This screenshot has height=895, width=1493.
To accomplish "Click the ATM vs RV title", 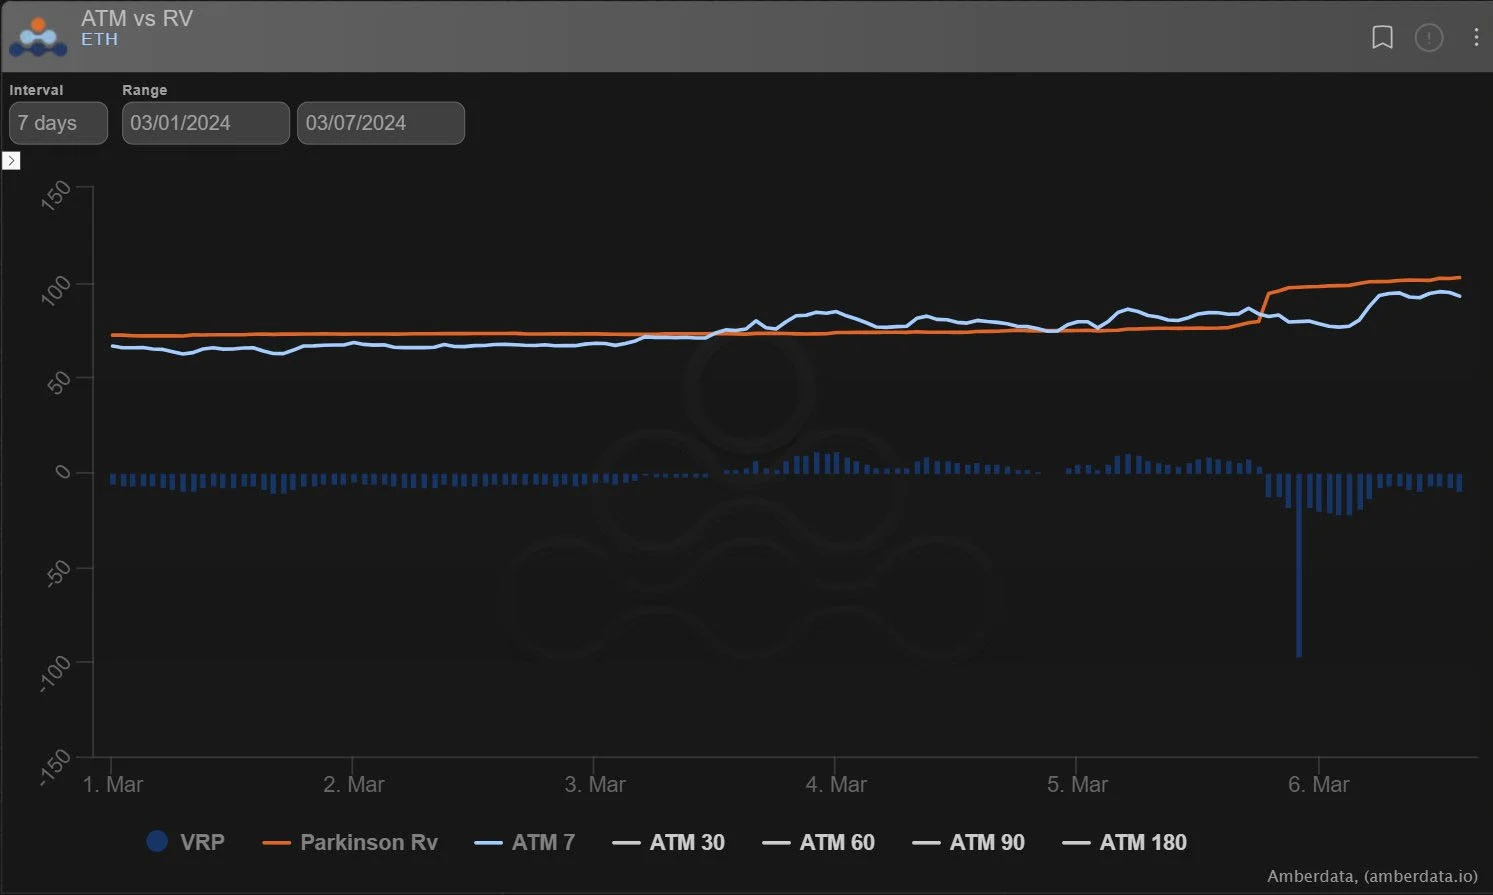I will [x=137, y=18].
